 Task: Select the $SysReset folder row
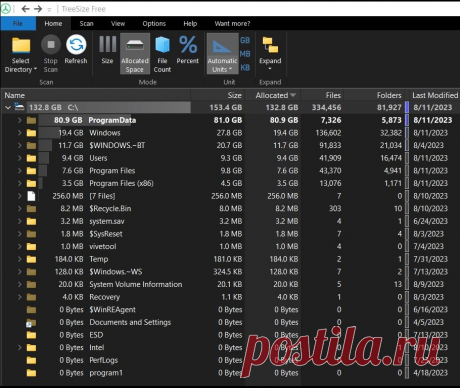(230, 234)
